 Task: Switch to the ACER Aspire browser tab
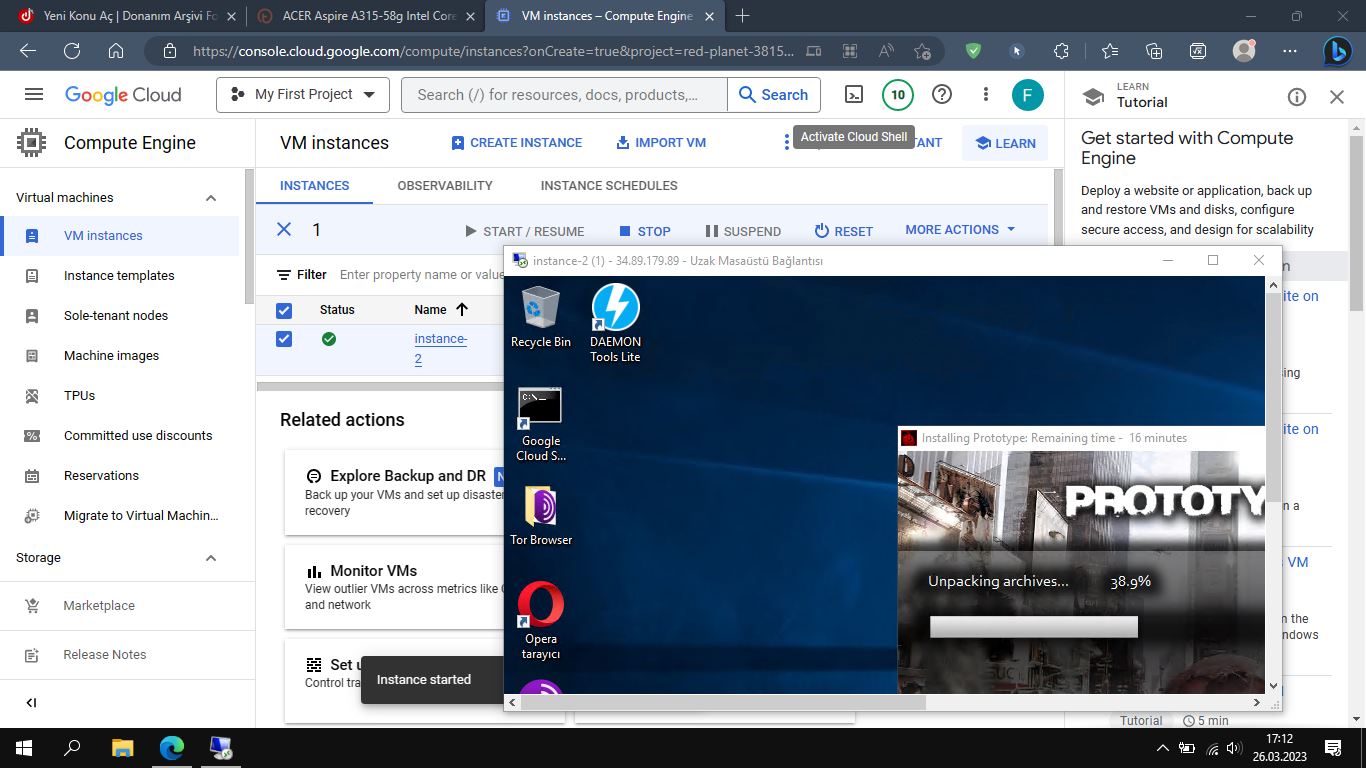point(364,16)
